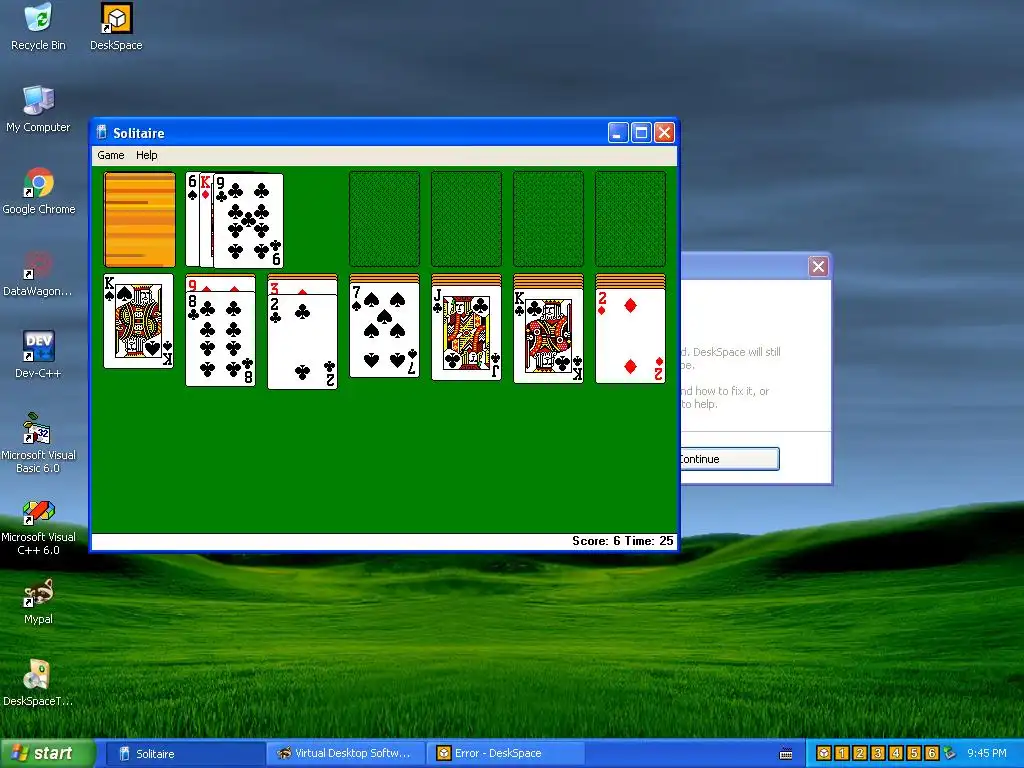Viewport: 1024px width, 768px height.
Task: Switch to Error - DeskSpace taskbar button
Action: coord(505,754)
